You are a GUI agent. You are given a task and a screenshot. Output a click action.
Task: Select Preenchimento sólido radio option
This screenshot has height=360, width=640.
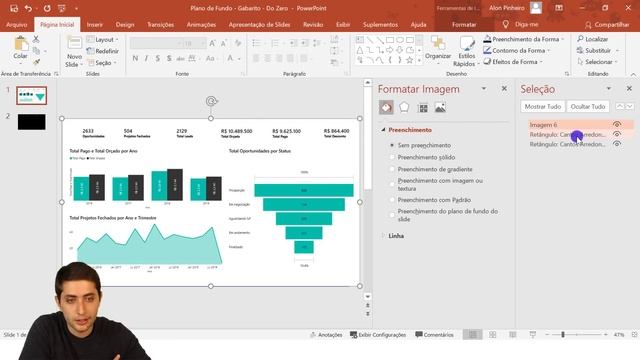coord(392,157)
